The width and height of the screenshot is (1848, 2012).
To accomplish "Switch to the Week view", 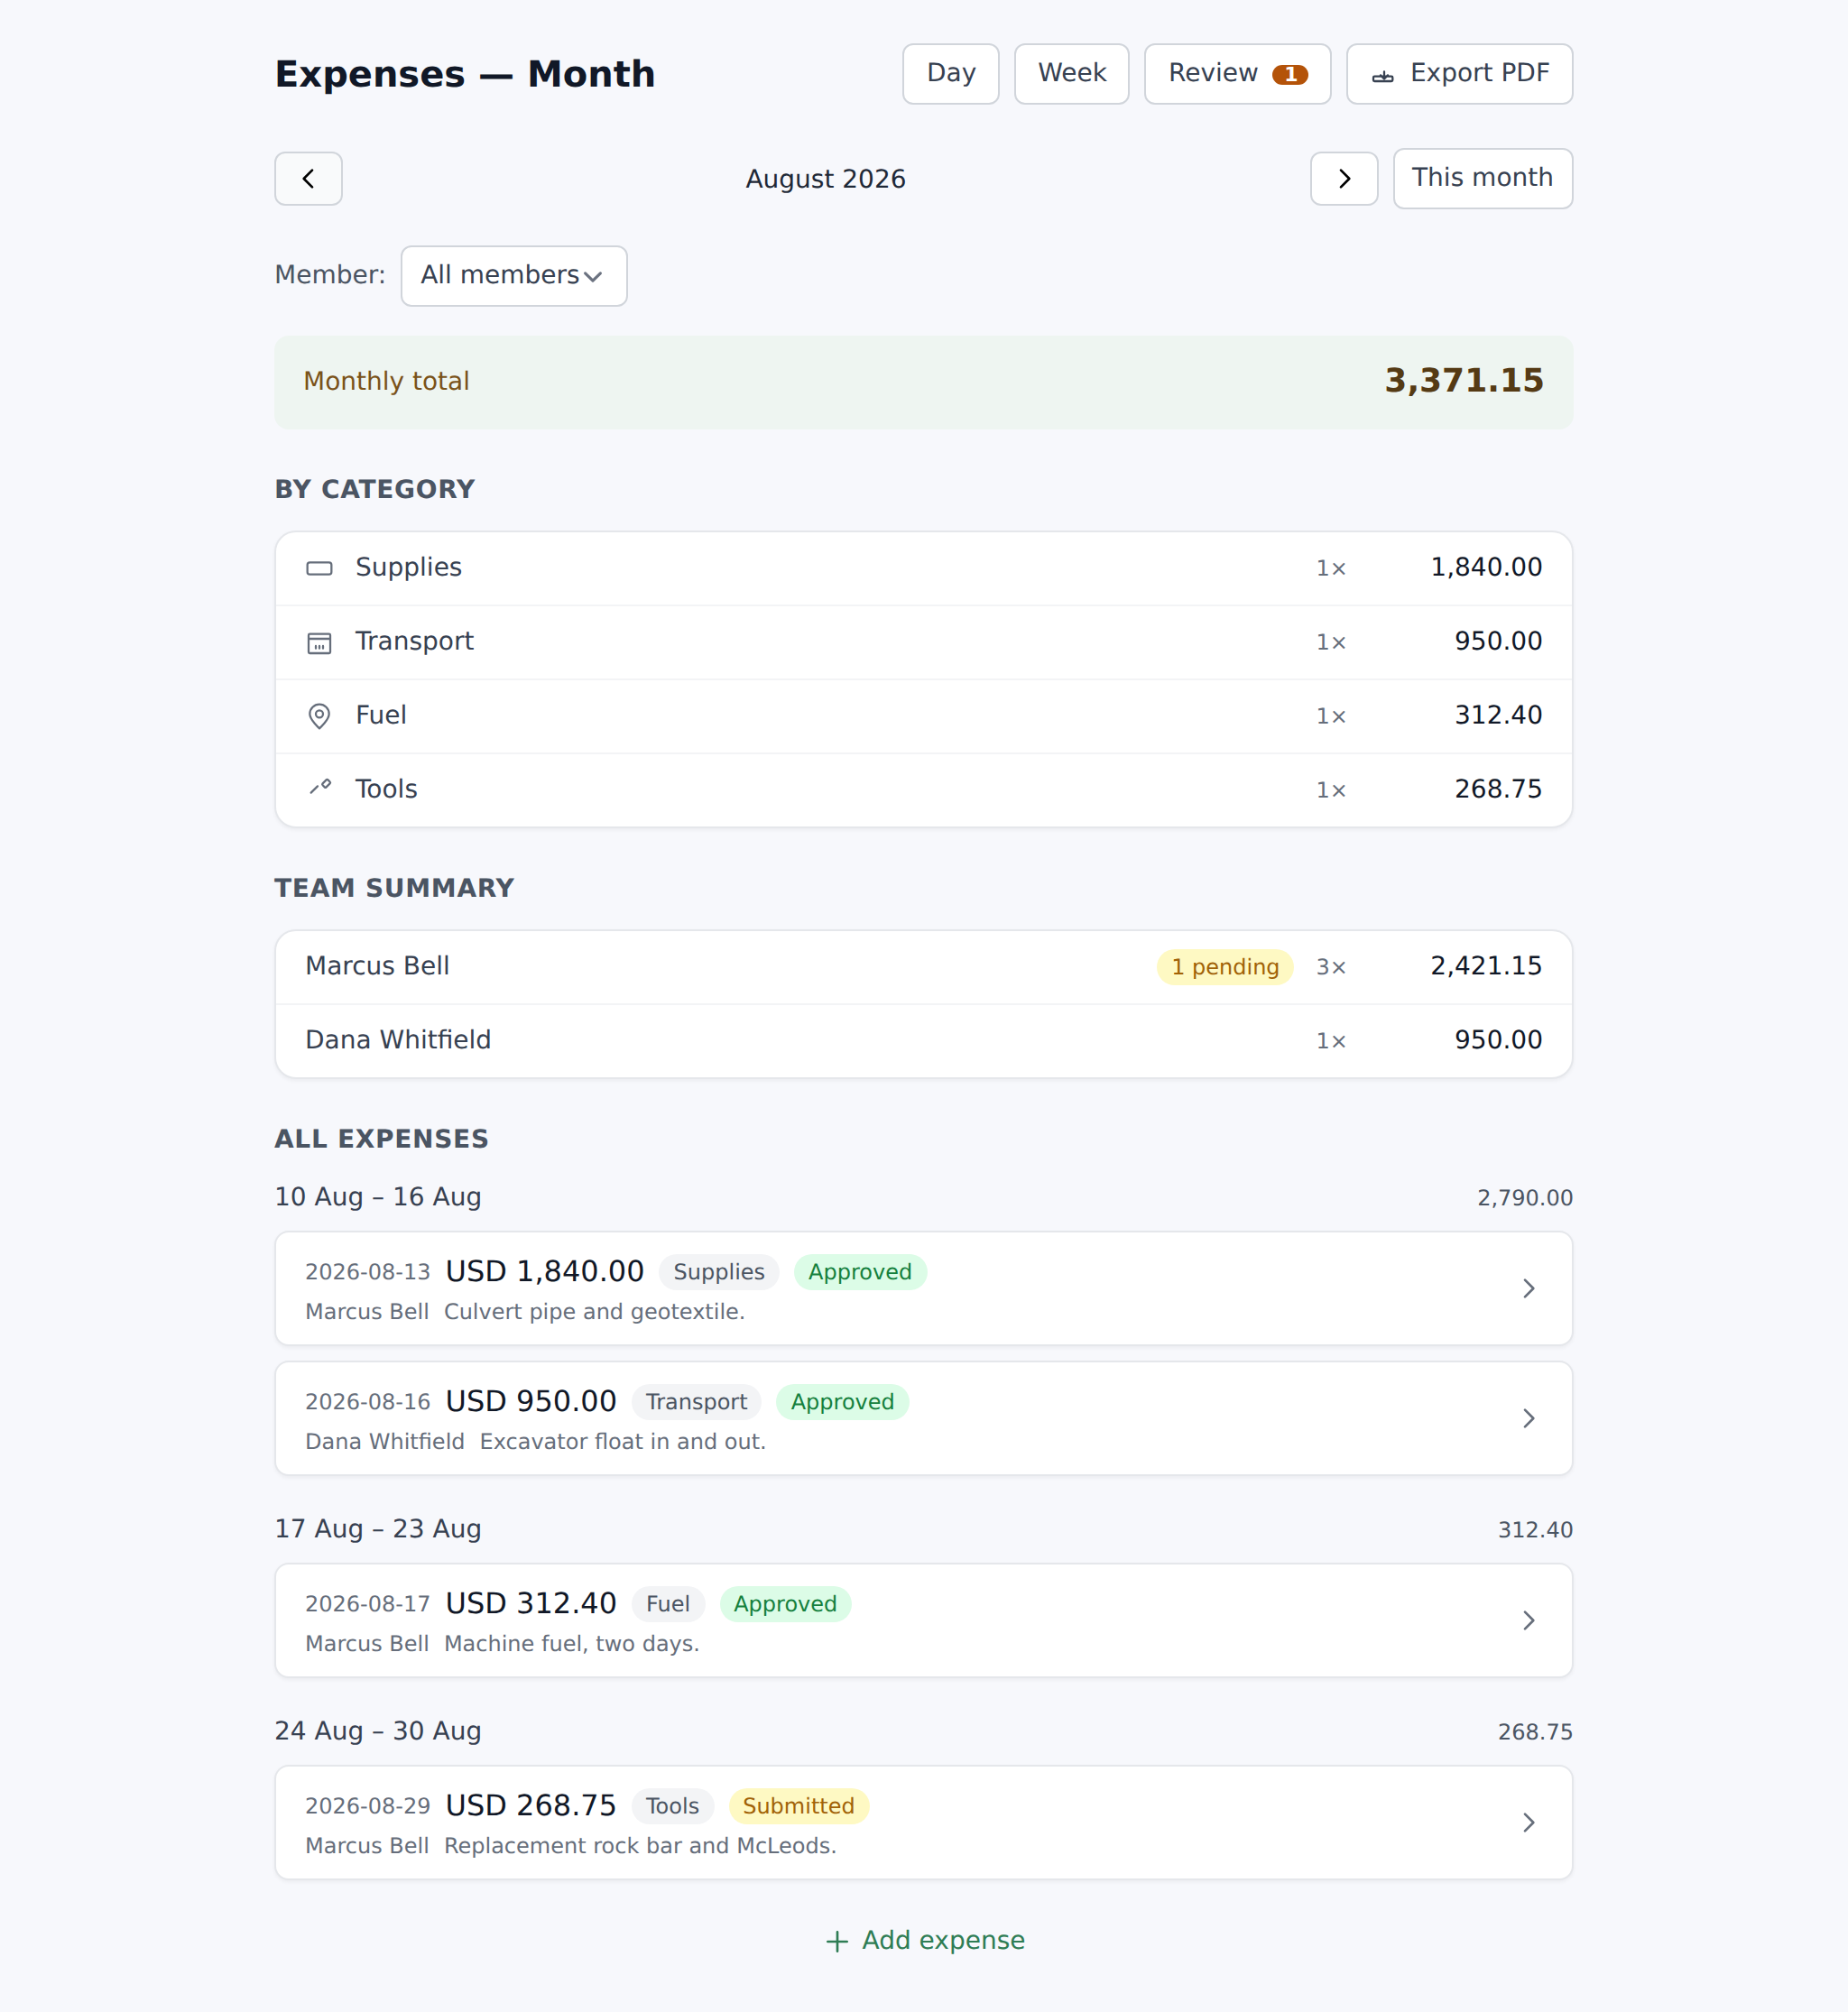I will [x=1071, y=74].
